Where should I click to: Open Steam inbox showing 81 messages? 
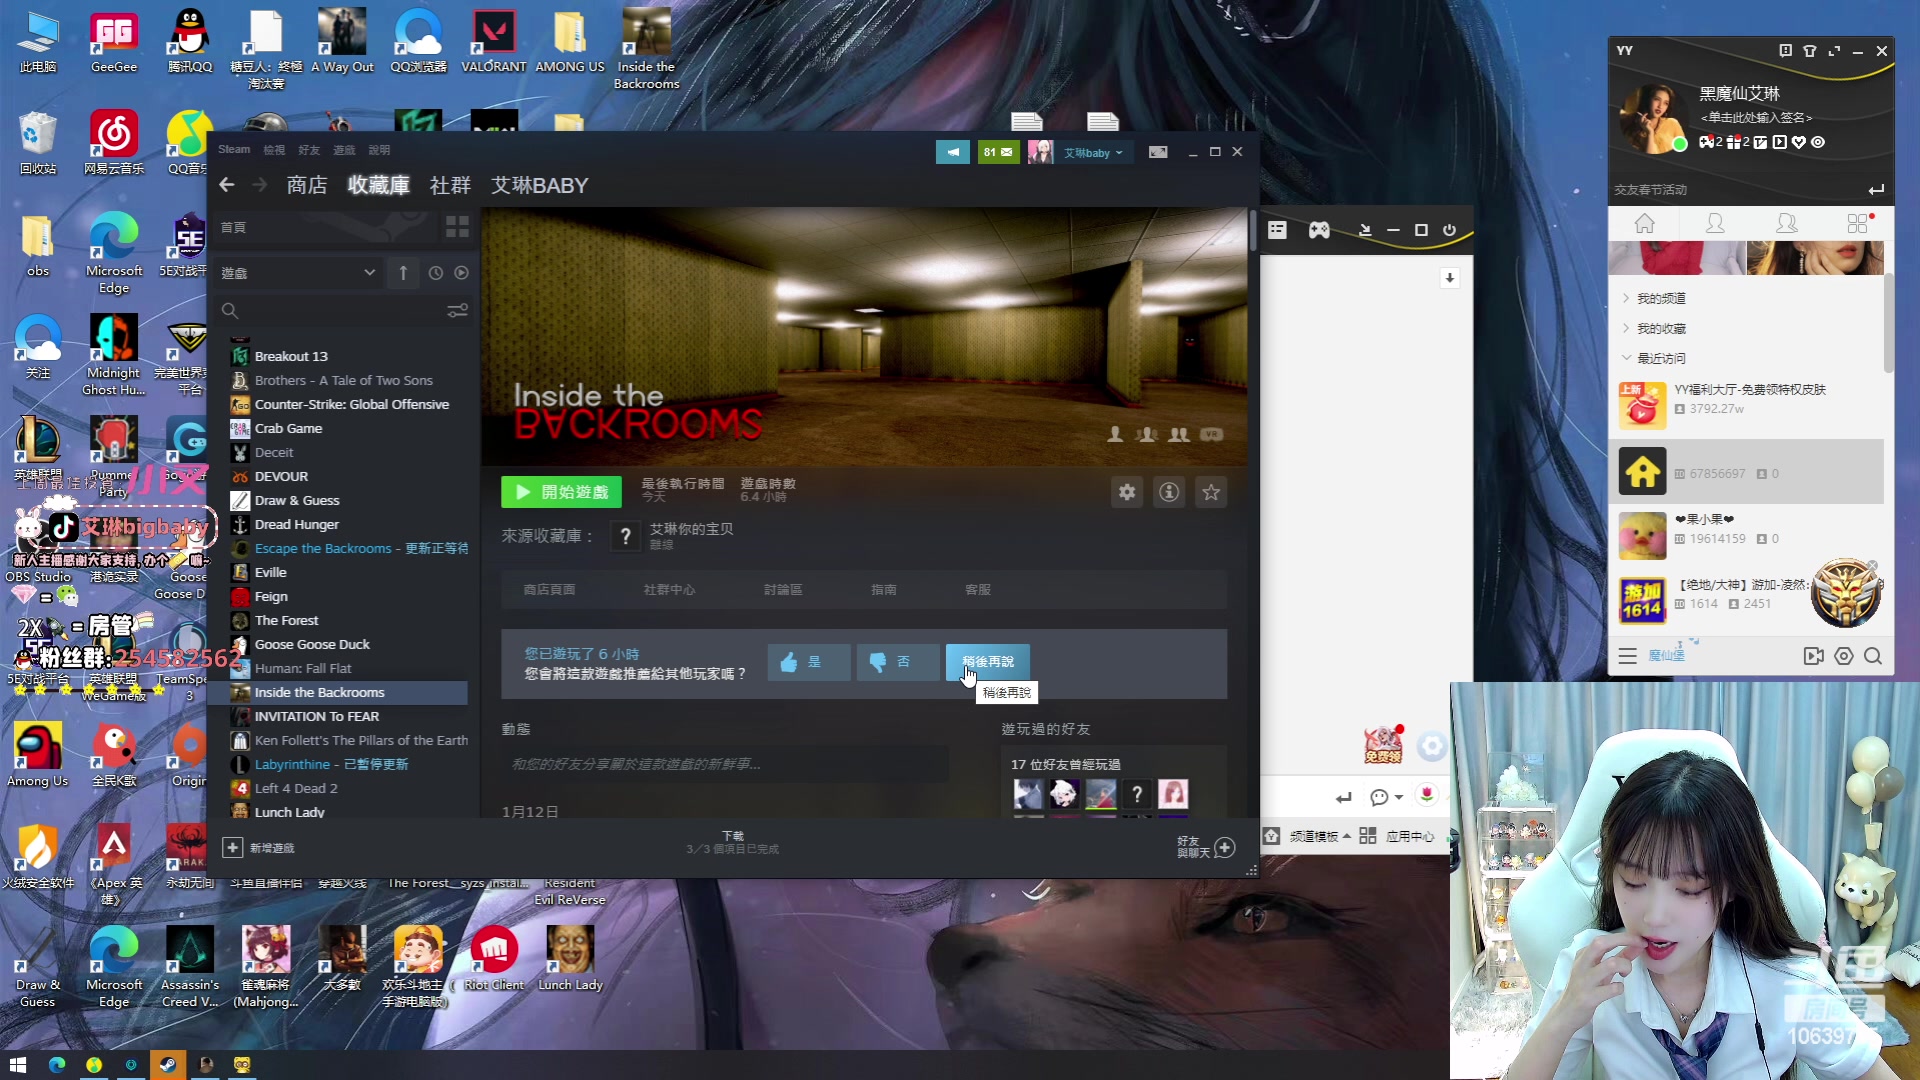coord(998,152)
